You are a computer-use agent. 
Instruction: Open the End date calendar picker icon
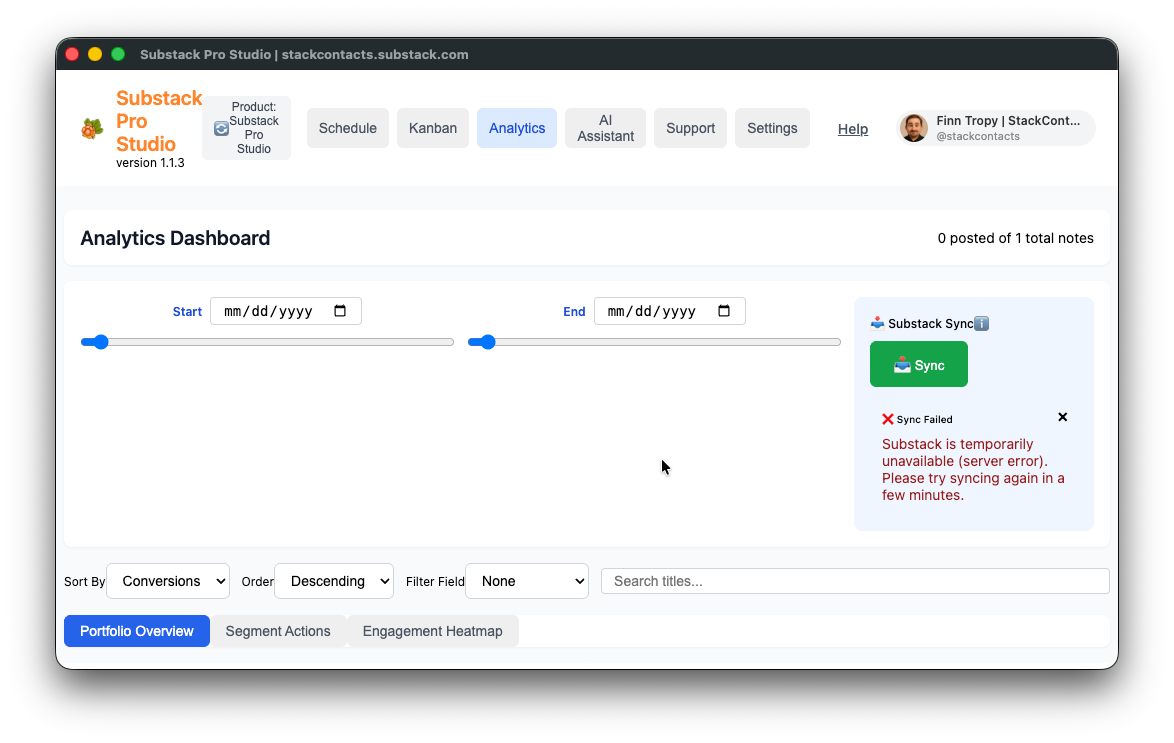(724, 311)
